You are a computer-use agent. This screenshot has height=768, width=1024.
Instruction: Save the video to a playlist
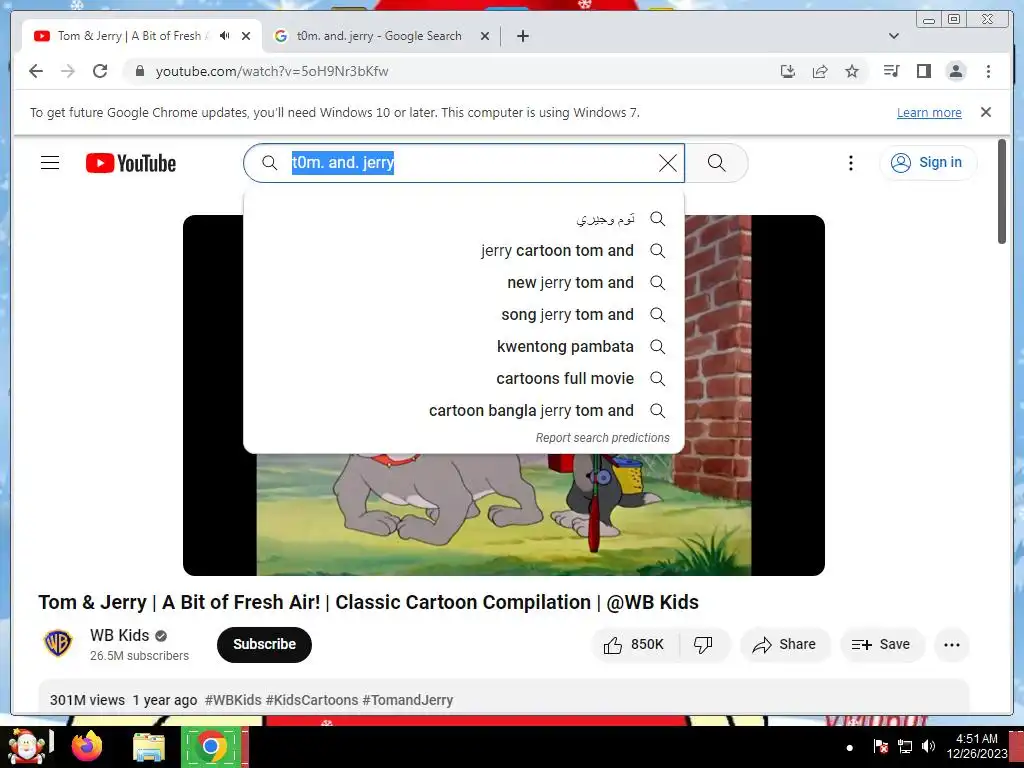click(882, 645)
